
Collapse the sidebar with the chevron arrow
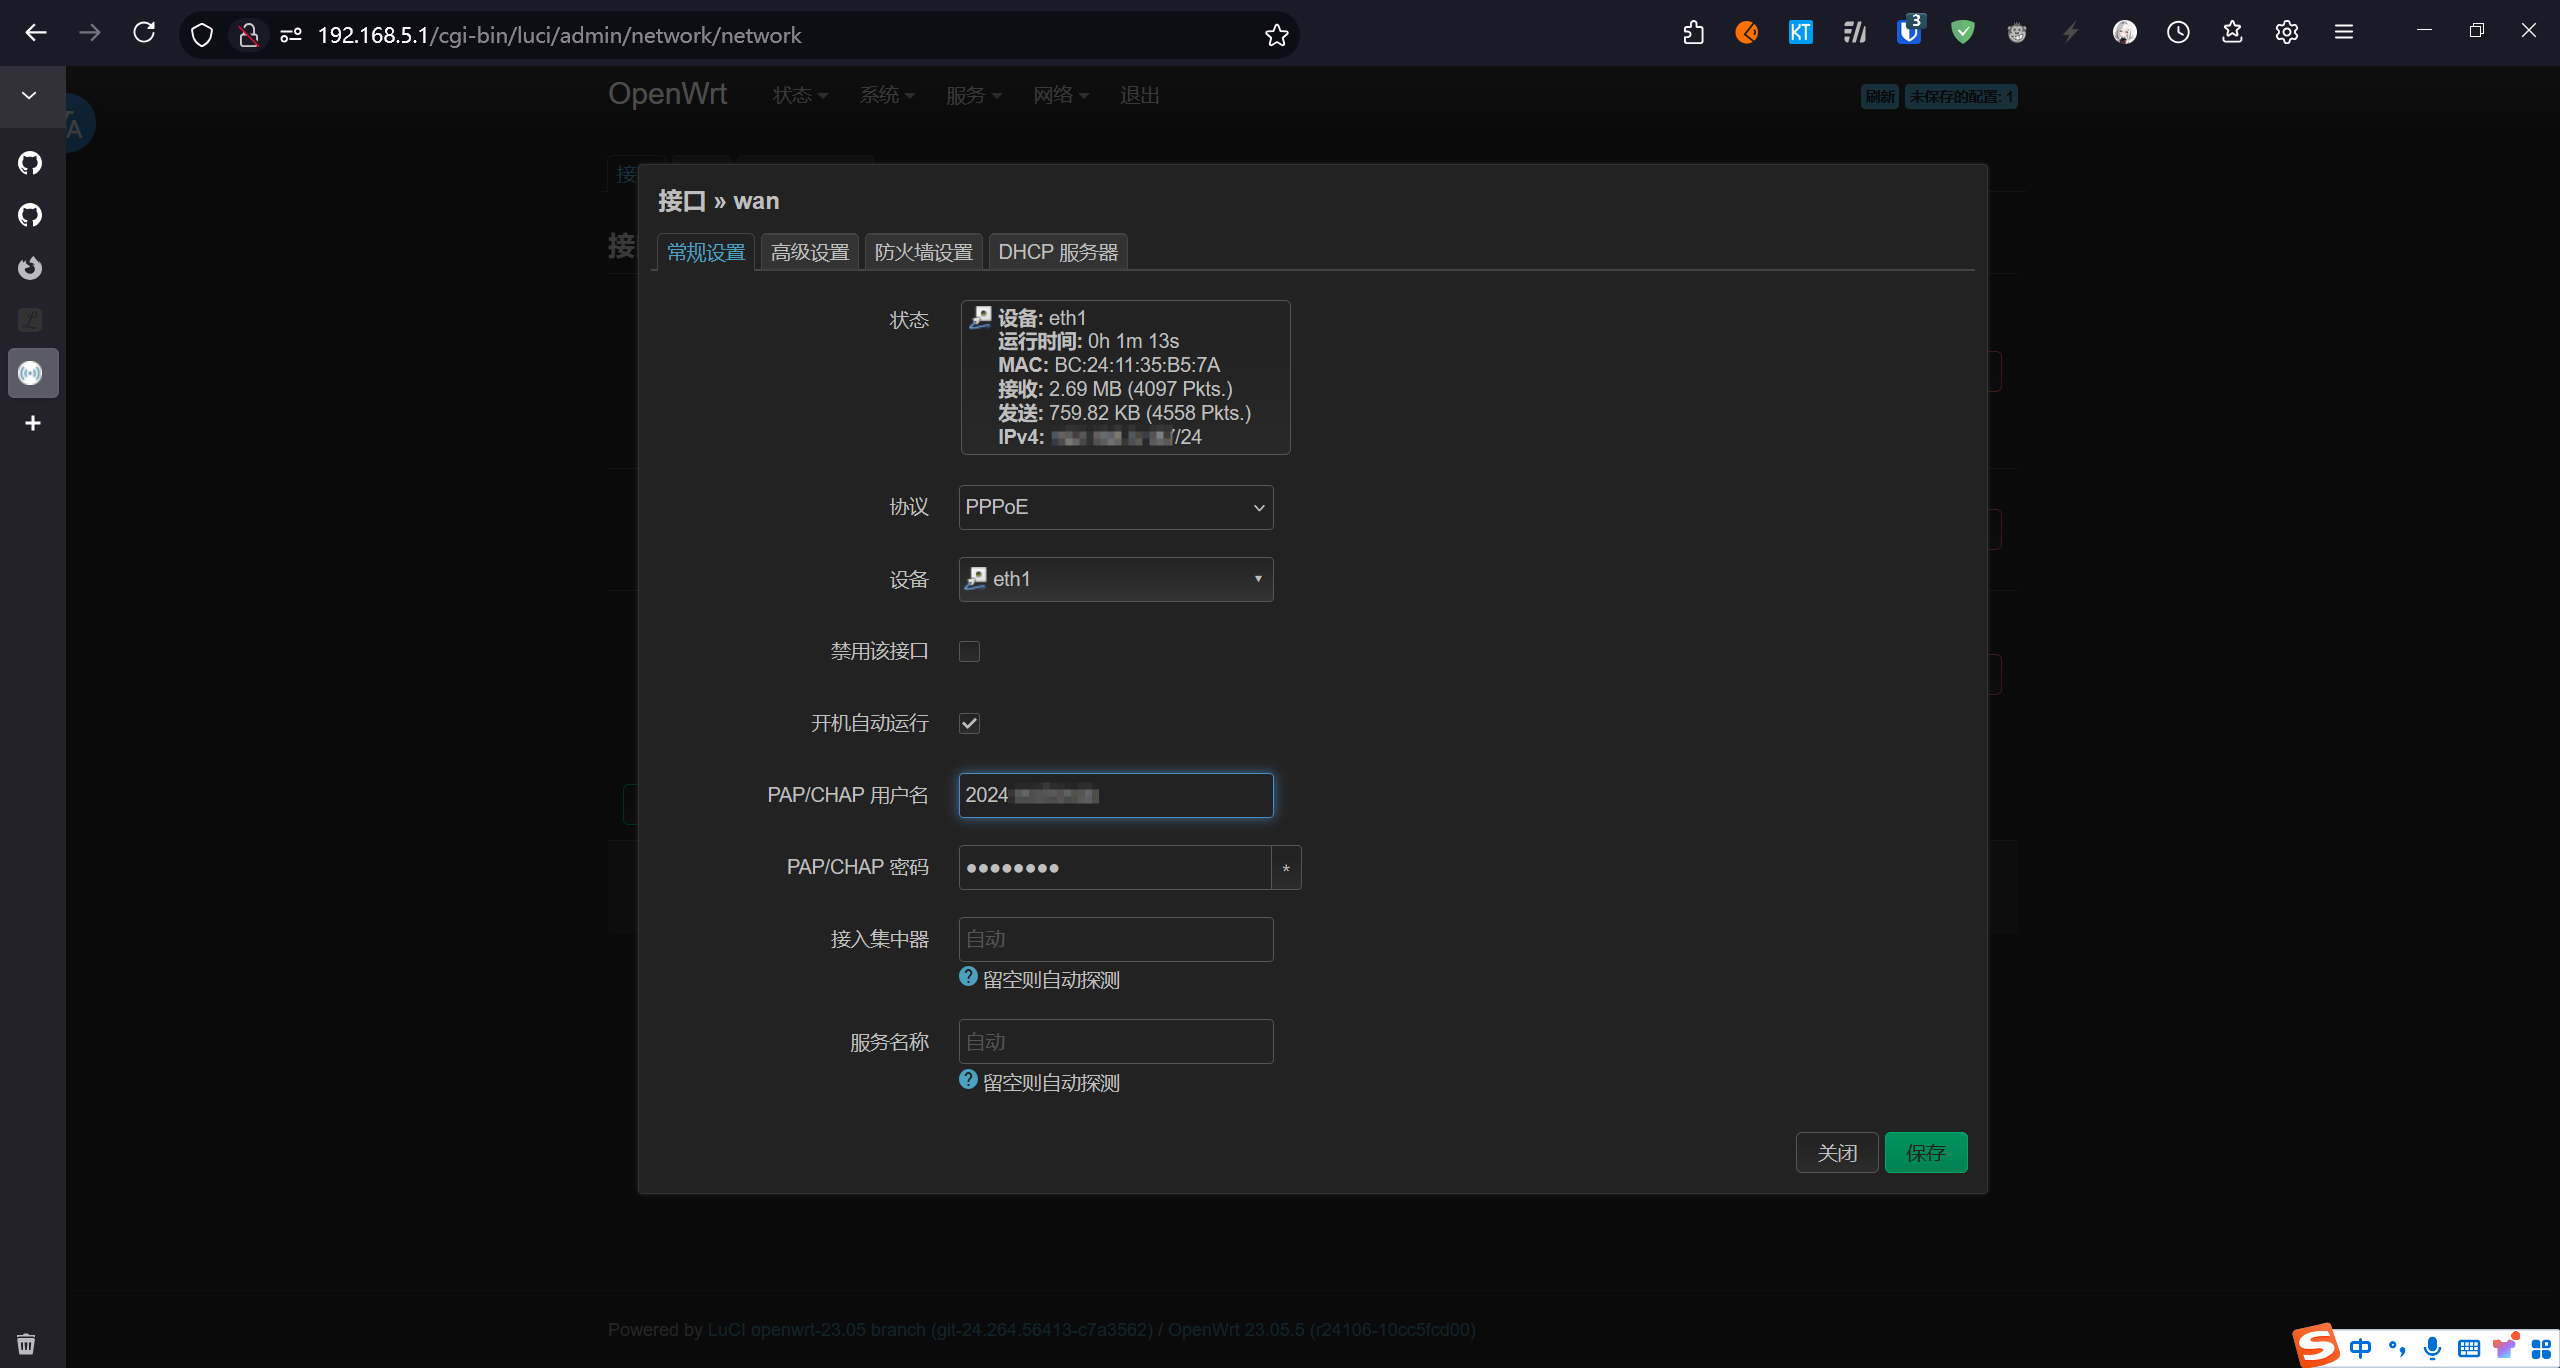click(x=29, y=95)
